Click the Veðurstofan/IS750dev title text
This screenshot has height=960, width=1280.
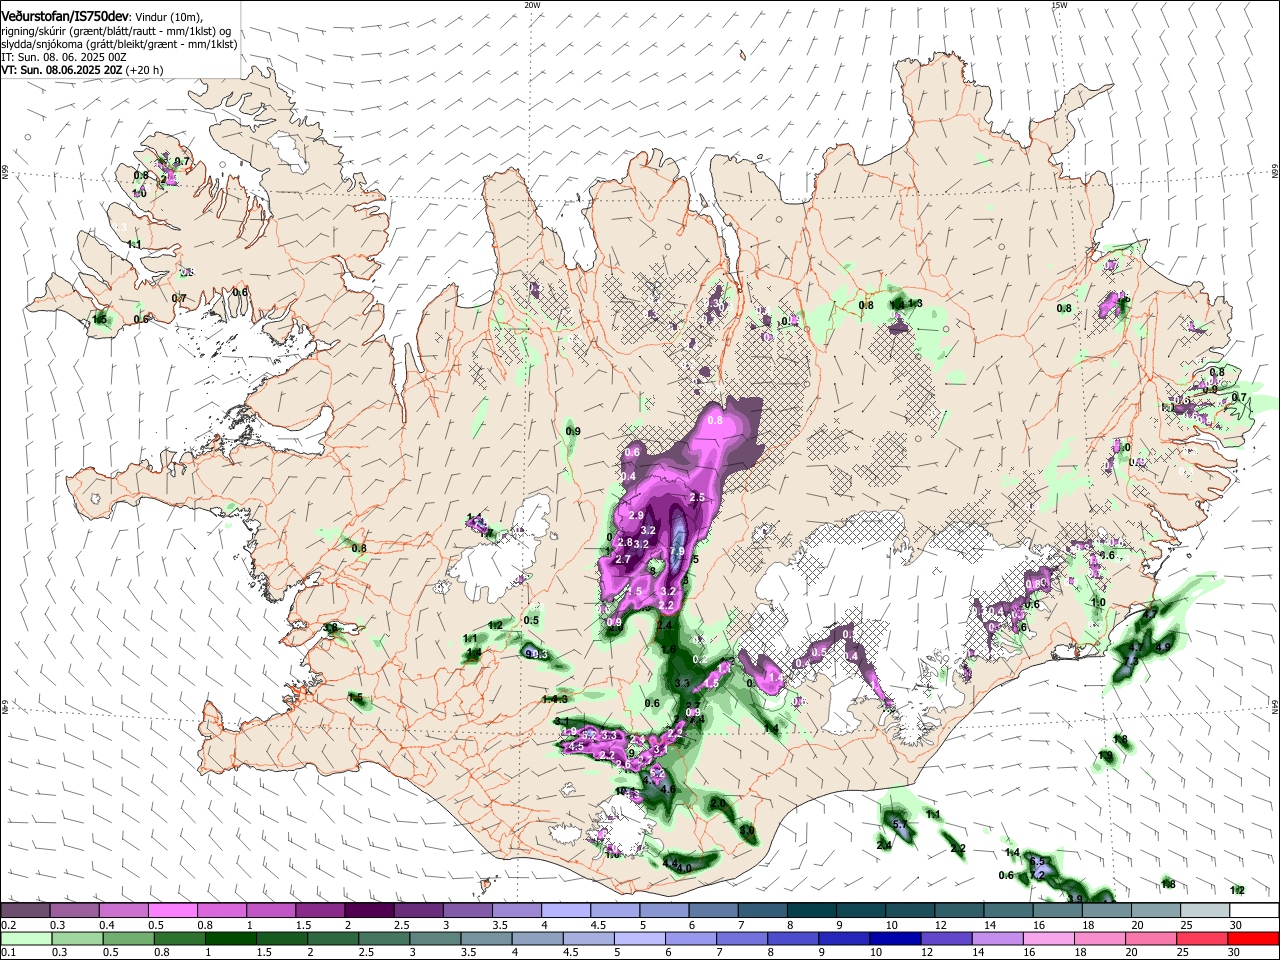pyautogui.click(x=65, y=15)
